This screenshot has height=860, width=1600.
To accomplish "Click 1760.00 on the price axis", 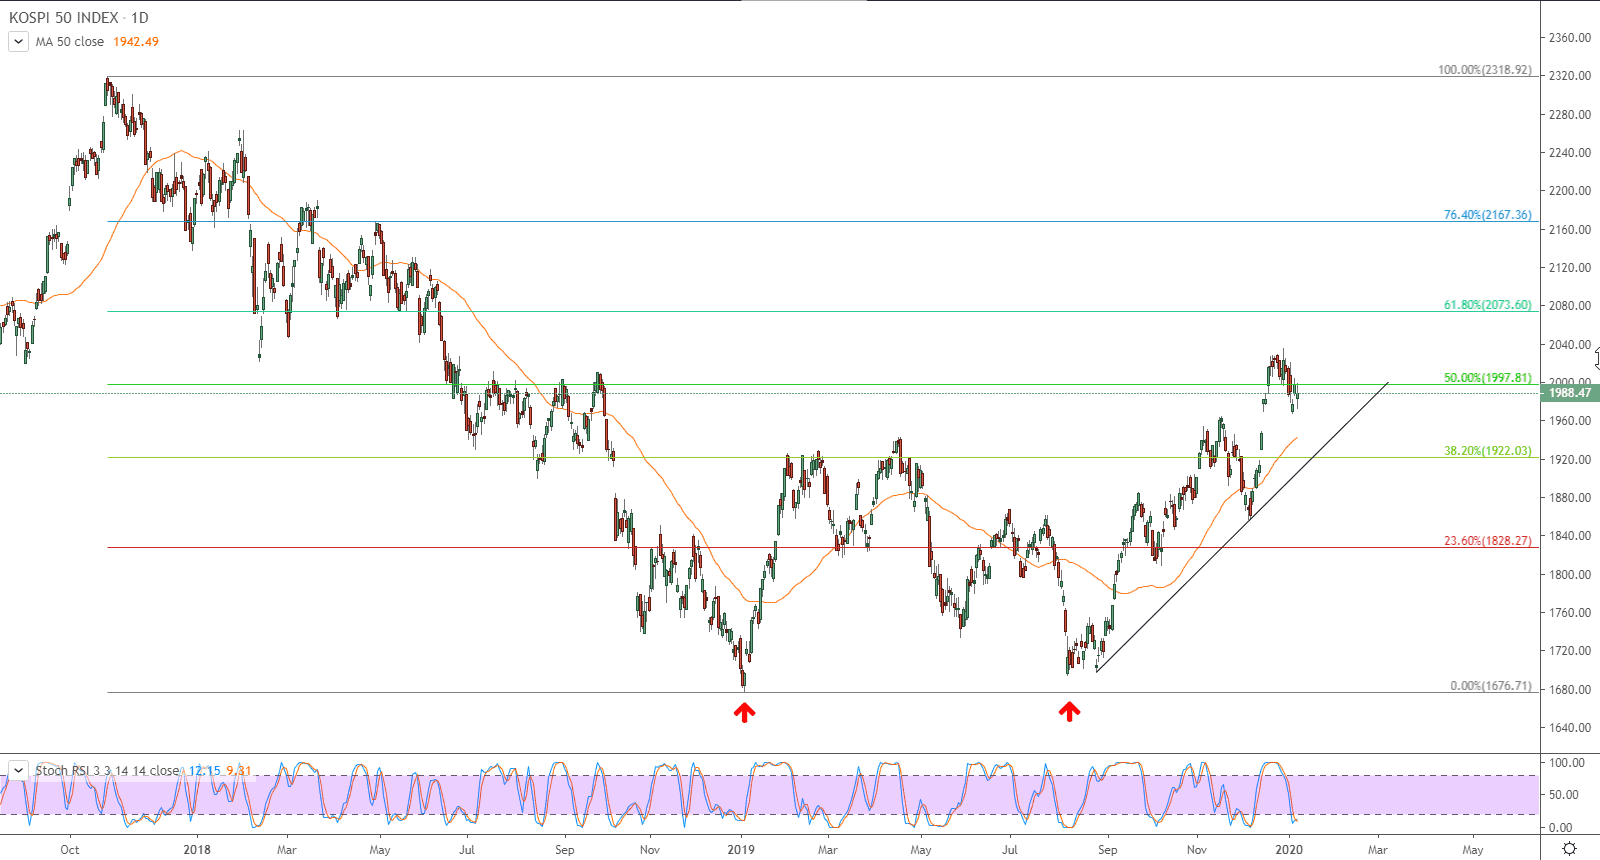I will pyautogui.click(x=1570, y=613).
